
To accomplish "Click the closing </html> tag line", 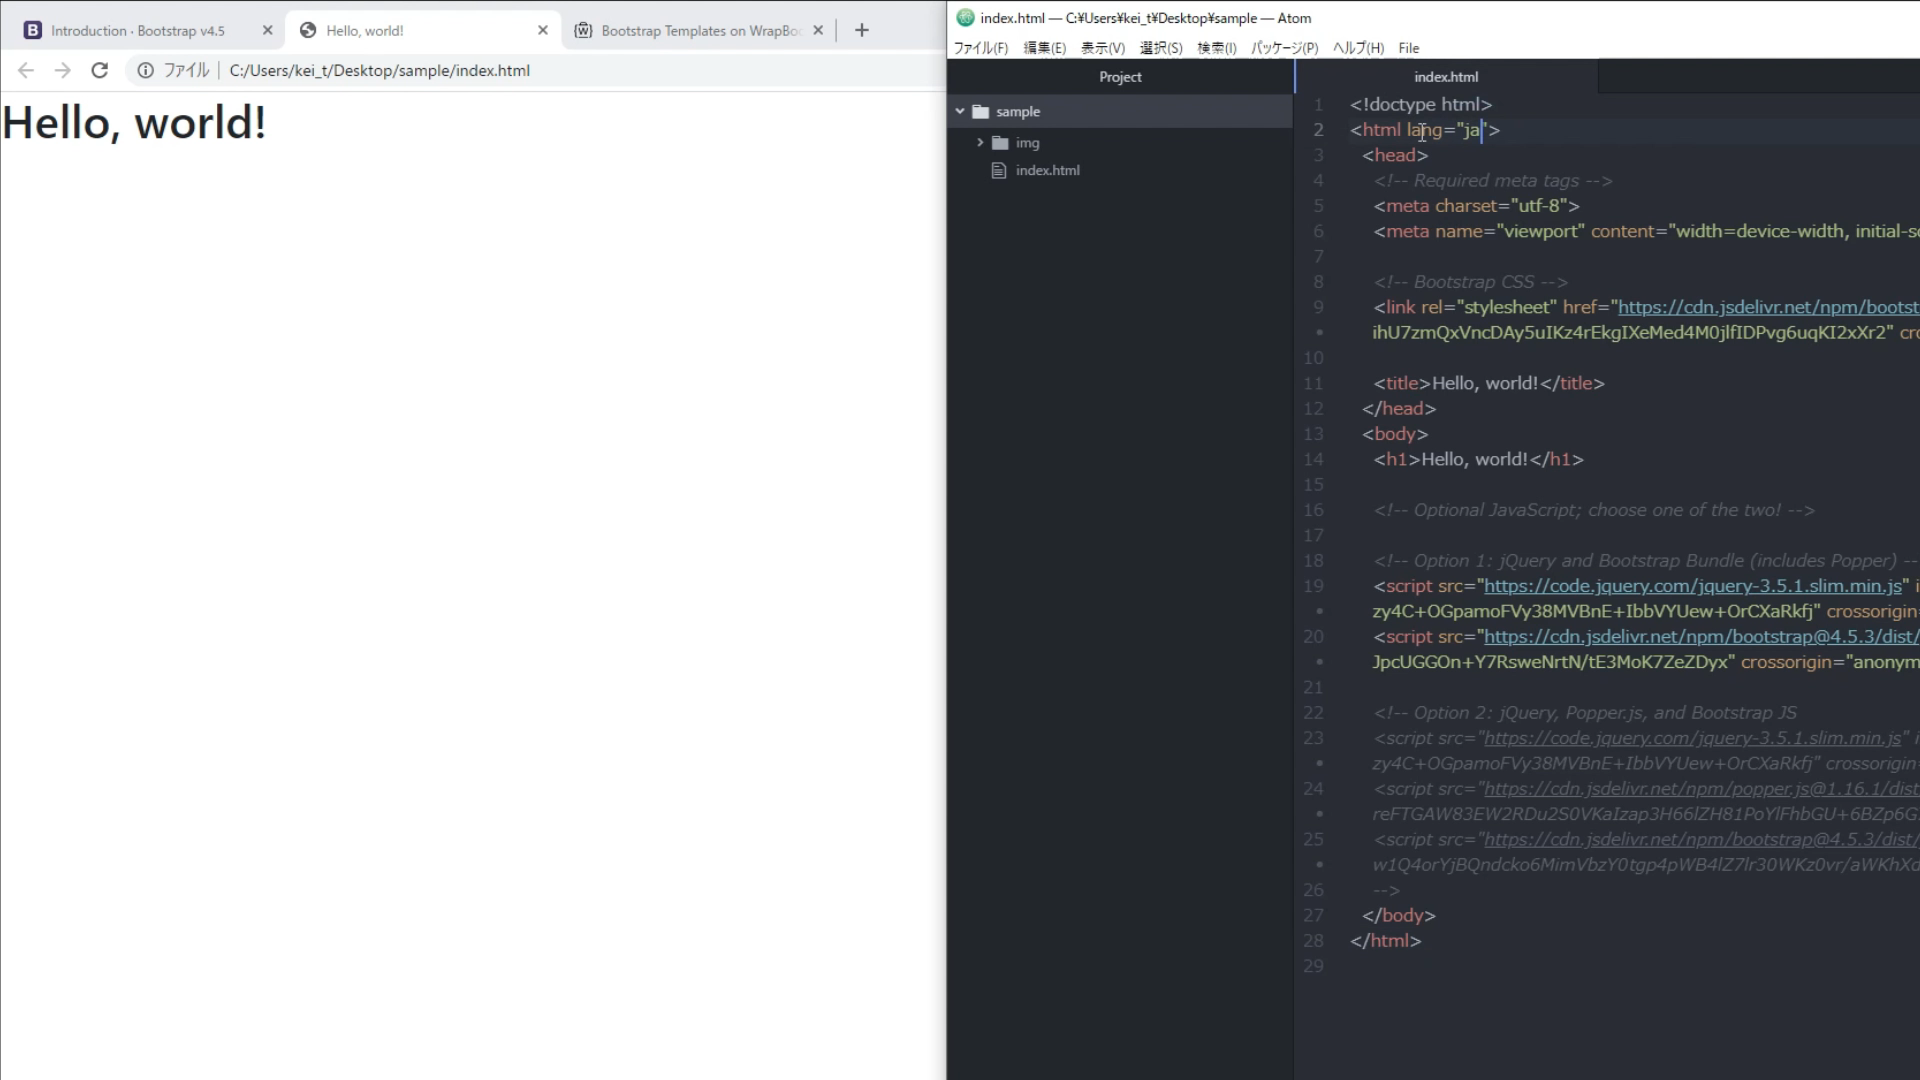I will click(x=1386, y=941).
